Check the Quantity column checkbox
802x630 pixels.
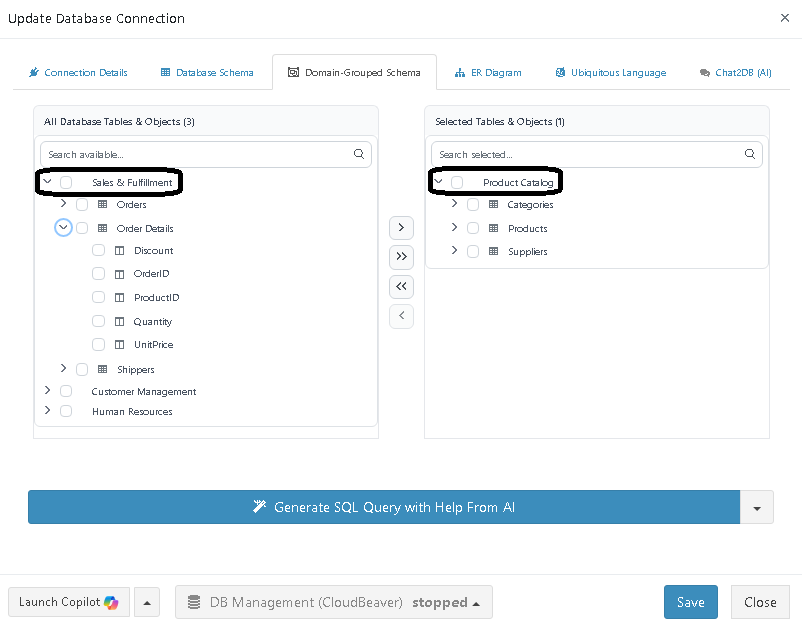[98, 322]
